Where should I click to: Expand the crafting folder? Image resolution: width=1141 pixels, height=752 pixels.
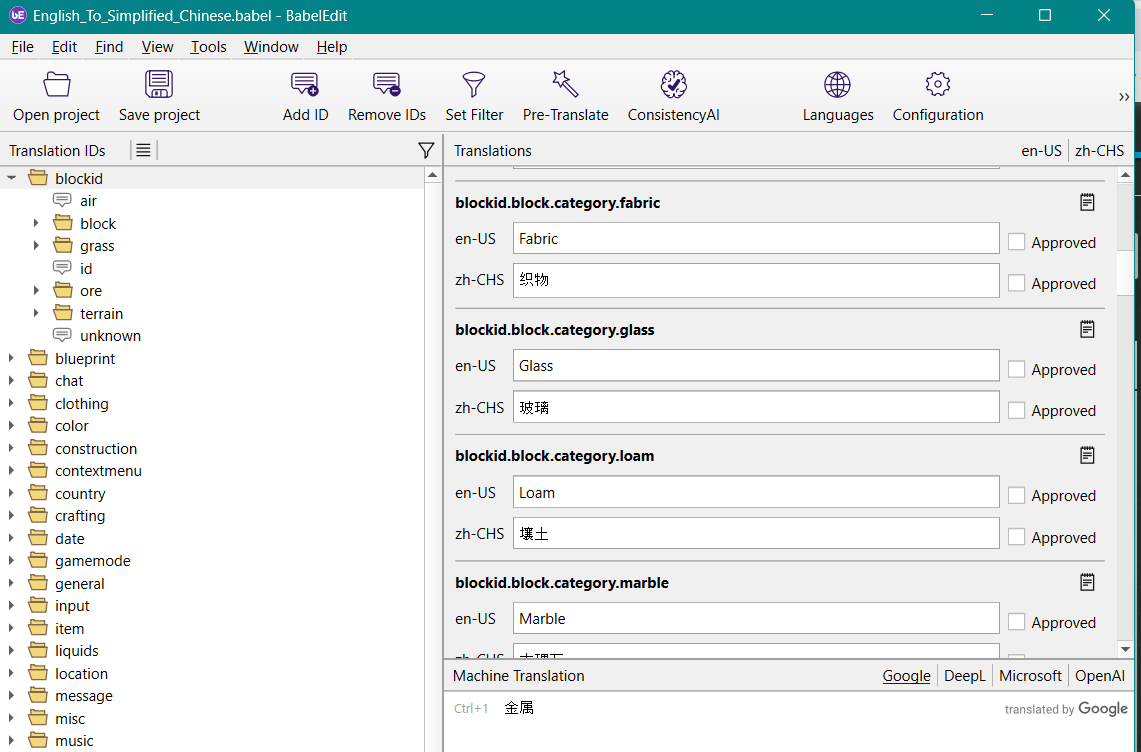point(12,516)
